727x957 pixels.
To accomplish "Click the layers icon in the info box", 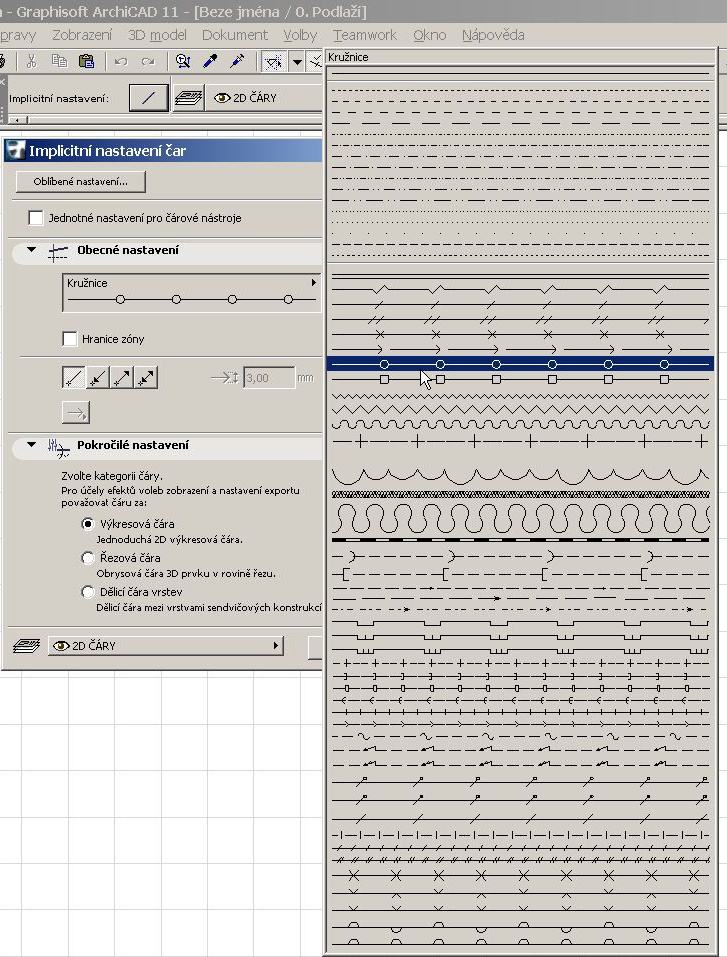I will click(188, 98).
